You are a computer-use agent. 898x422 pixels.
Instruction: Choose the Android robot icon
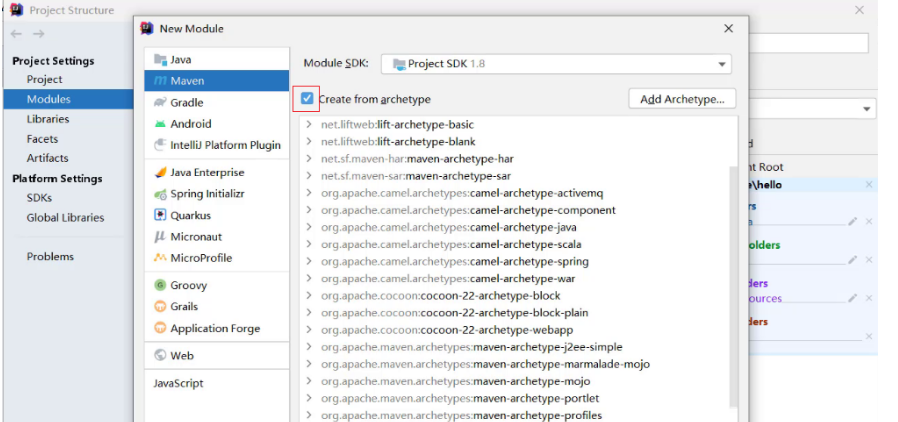tap(160, 124)
